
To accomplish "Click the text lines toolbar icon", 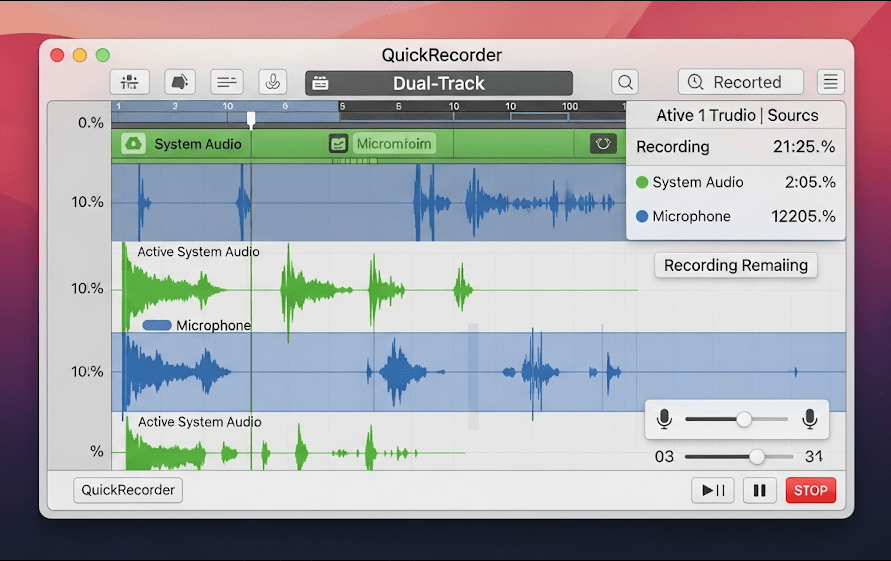I will coord(226,83).
